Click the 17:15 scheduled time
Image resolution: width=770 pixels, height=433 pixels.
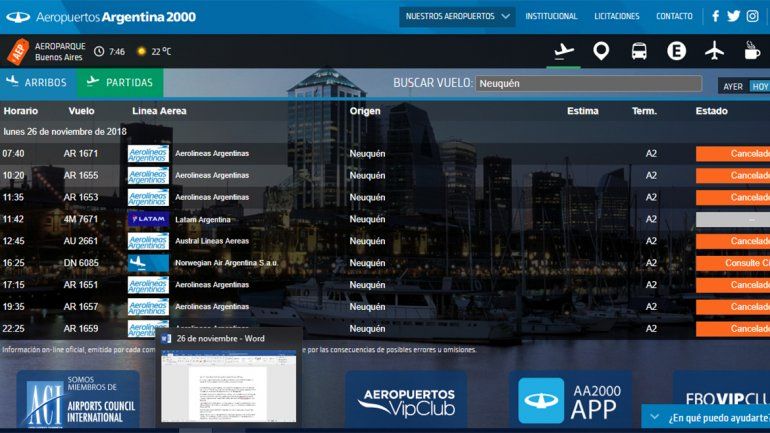click(x=13, y=285)
